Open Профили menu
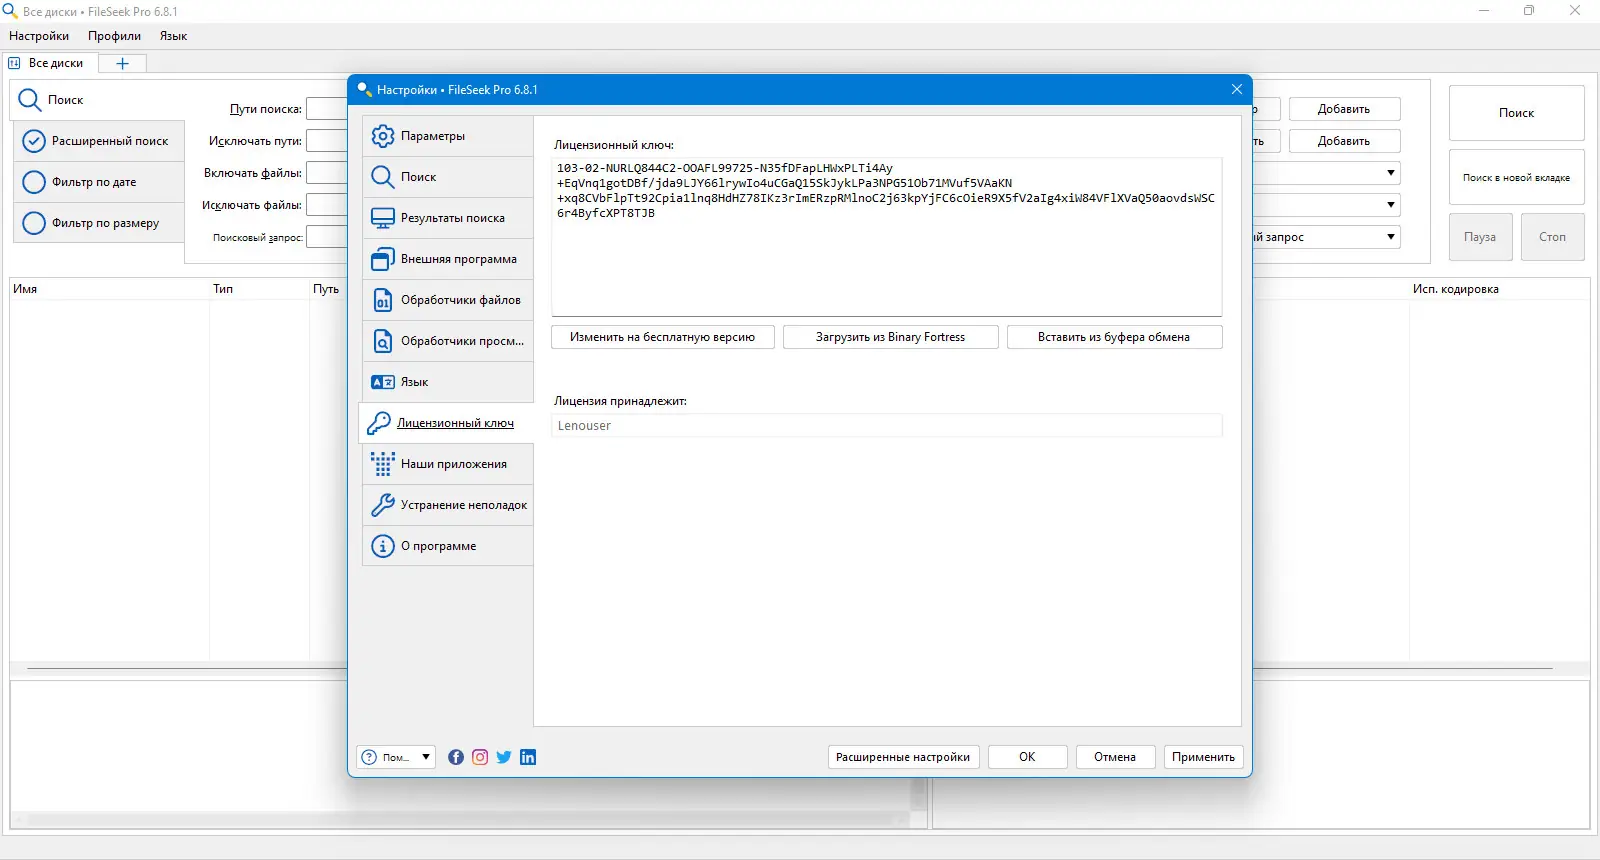The width and height of the screenshot is (1600, 860). click(x=114, y=36)
